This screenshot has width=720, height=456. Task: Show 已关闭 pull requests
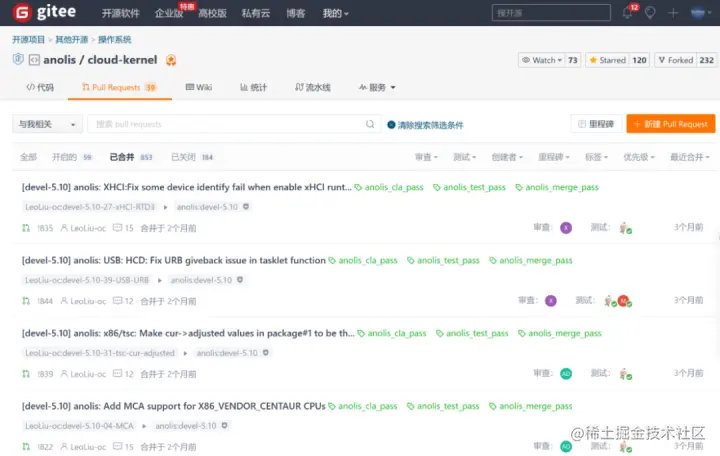pyautogui.click(x=192, y=157)
